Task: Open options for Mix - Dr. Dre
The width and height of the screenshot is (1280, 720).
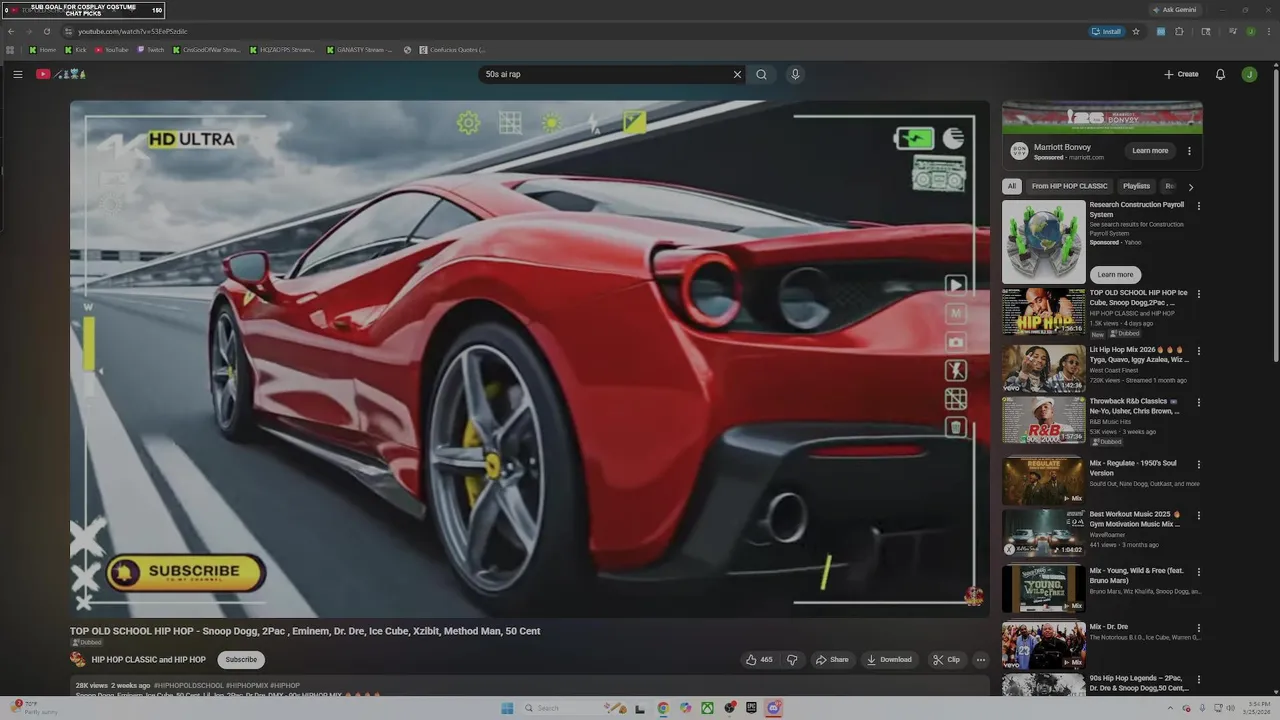Action: pyautogui.click(x=1199, y=628)
